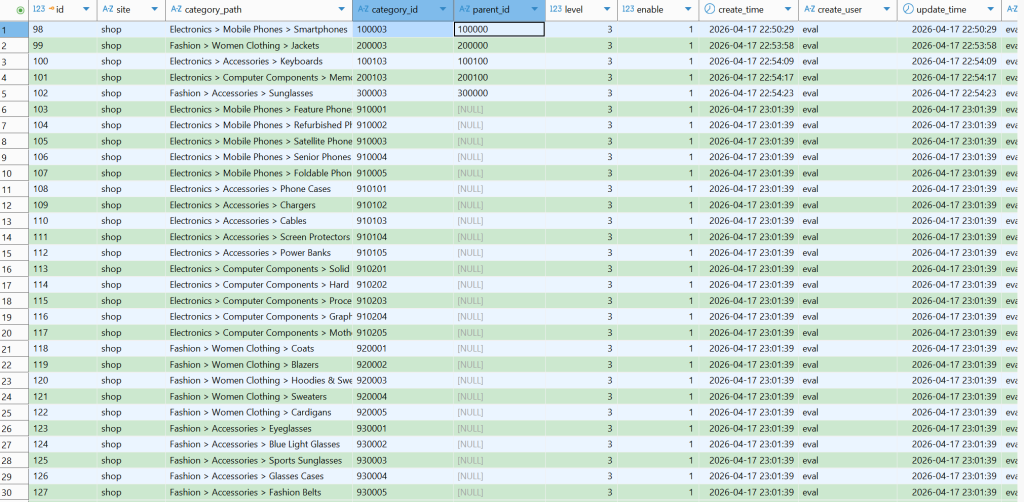This screenshot has width=1024, height=502.
Task: Click the numeric type icon beside level
Action: click(555, 10)
